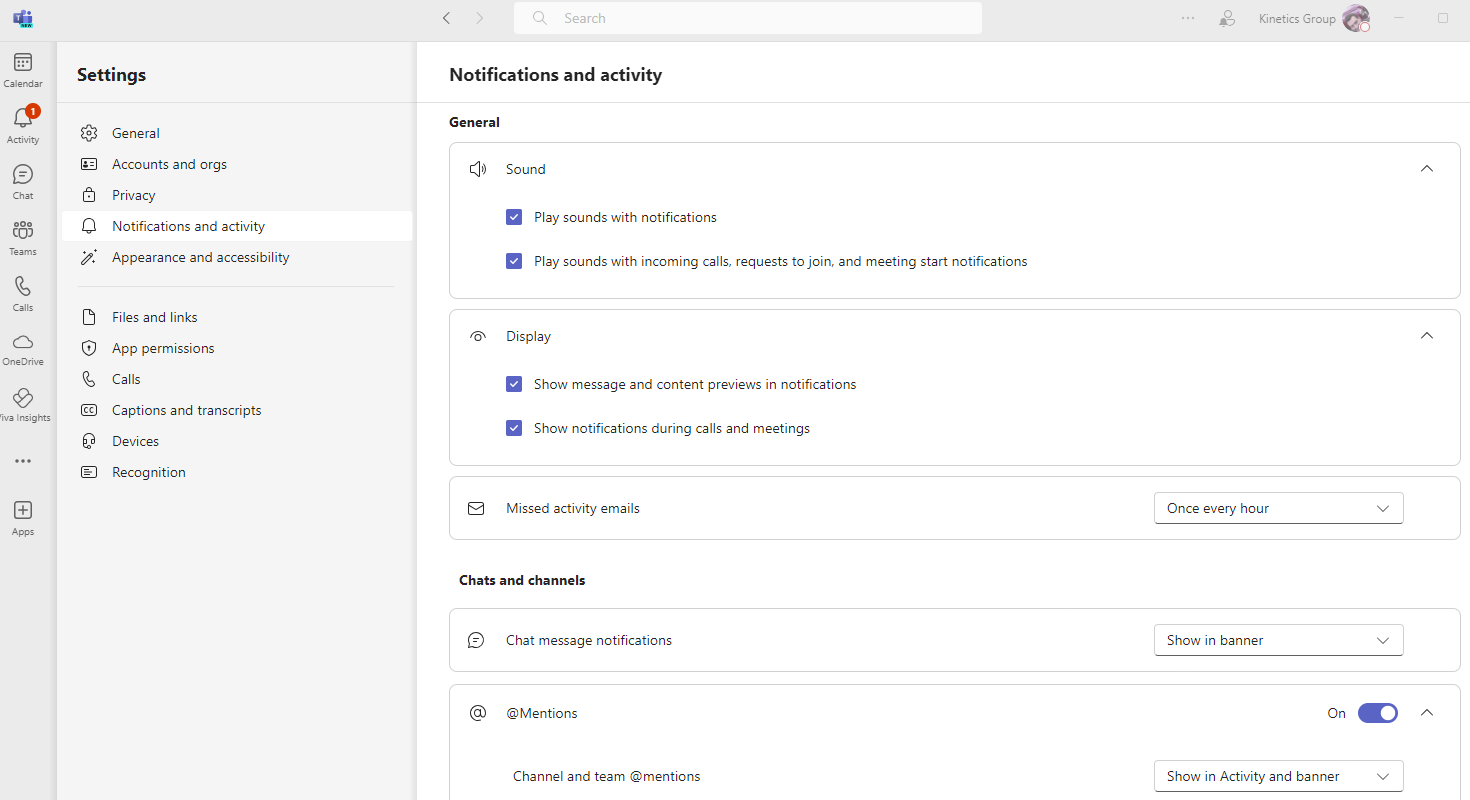
Task: Open Missed activity emails frequency dropdown
Action: (x=1278, y=508)
